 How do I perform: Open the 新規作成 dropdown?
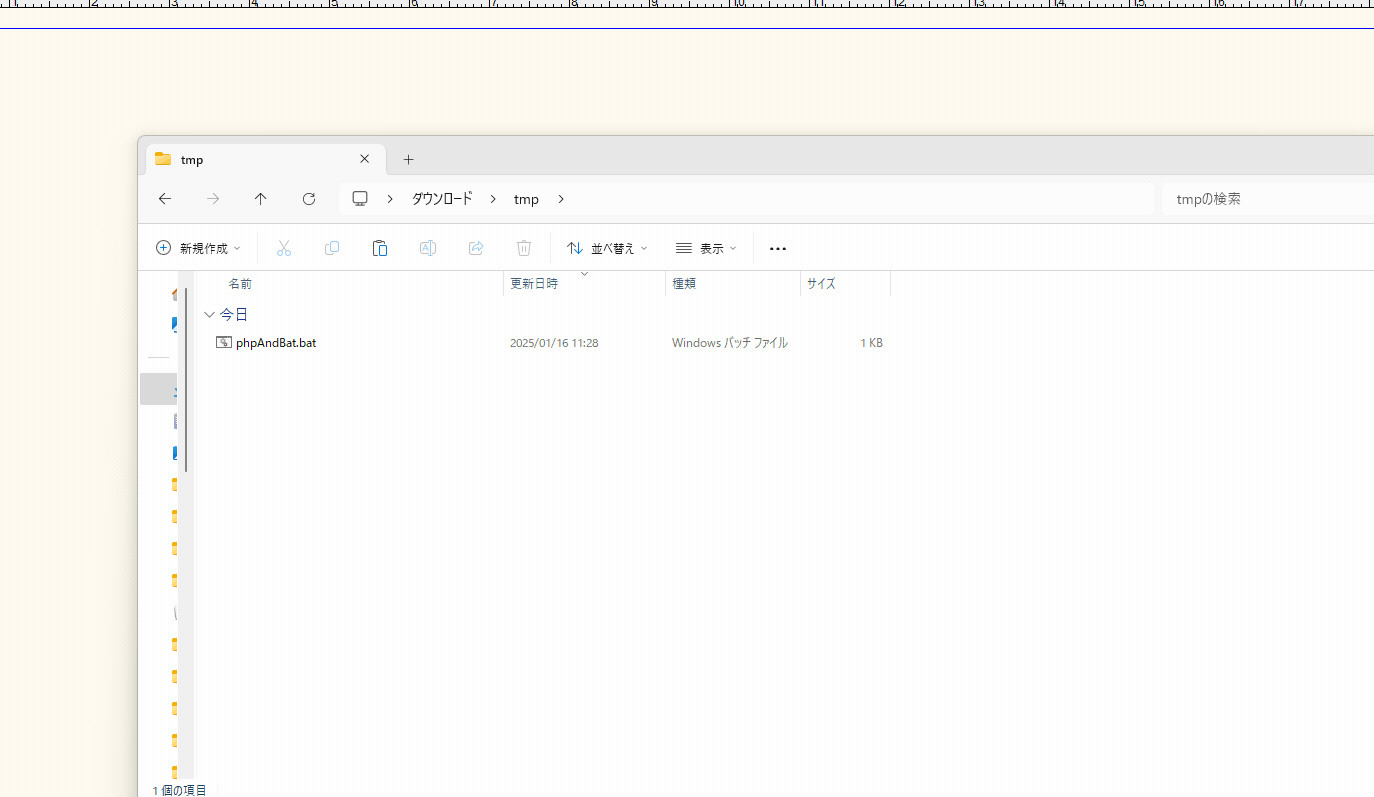(199, 248)
